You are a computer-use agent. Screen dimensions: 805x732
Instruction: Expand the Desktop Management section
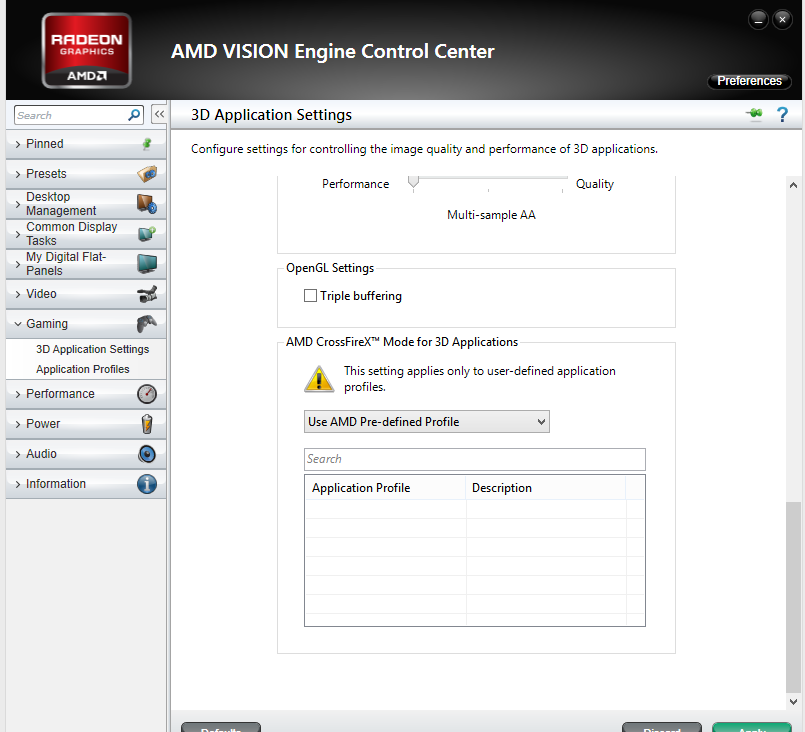tap(86, 204)
